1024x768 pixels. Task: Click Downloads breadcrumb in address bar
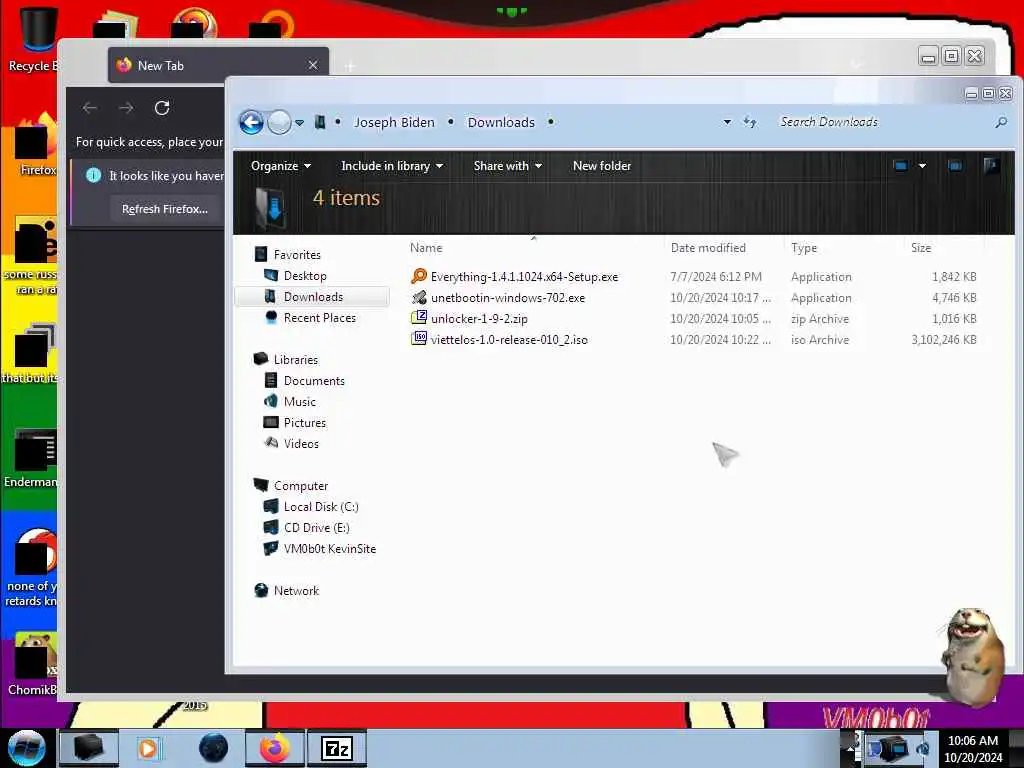[x=501, y=122]
